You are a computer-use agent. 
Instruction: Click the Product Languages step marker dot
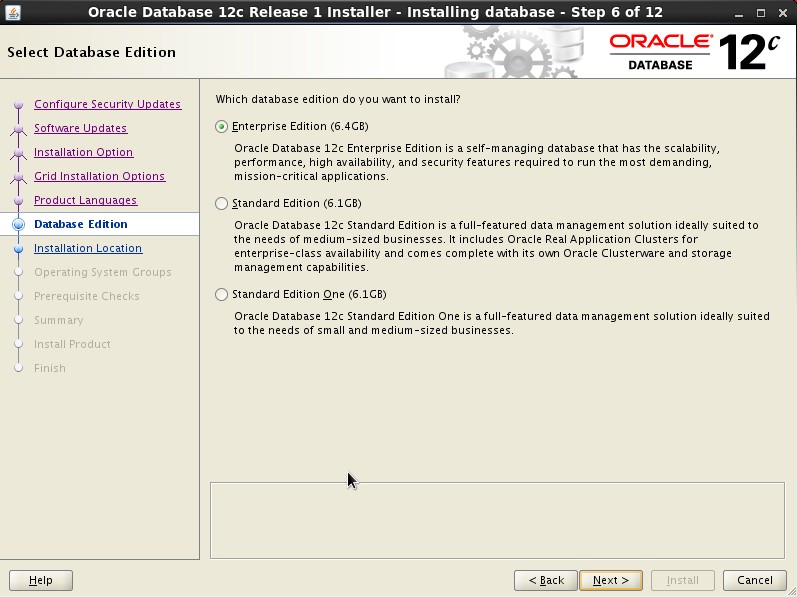pos(19,201)
